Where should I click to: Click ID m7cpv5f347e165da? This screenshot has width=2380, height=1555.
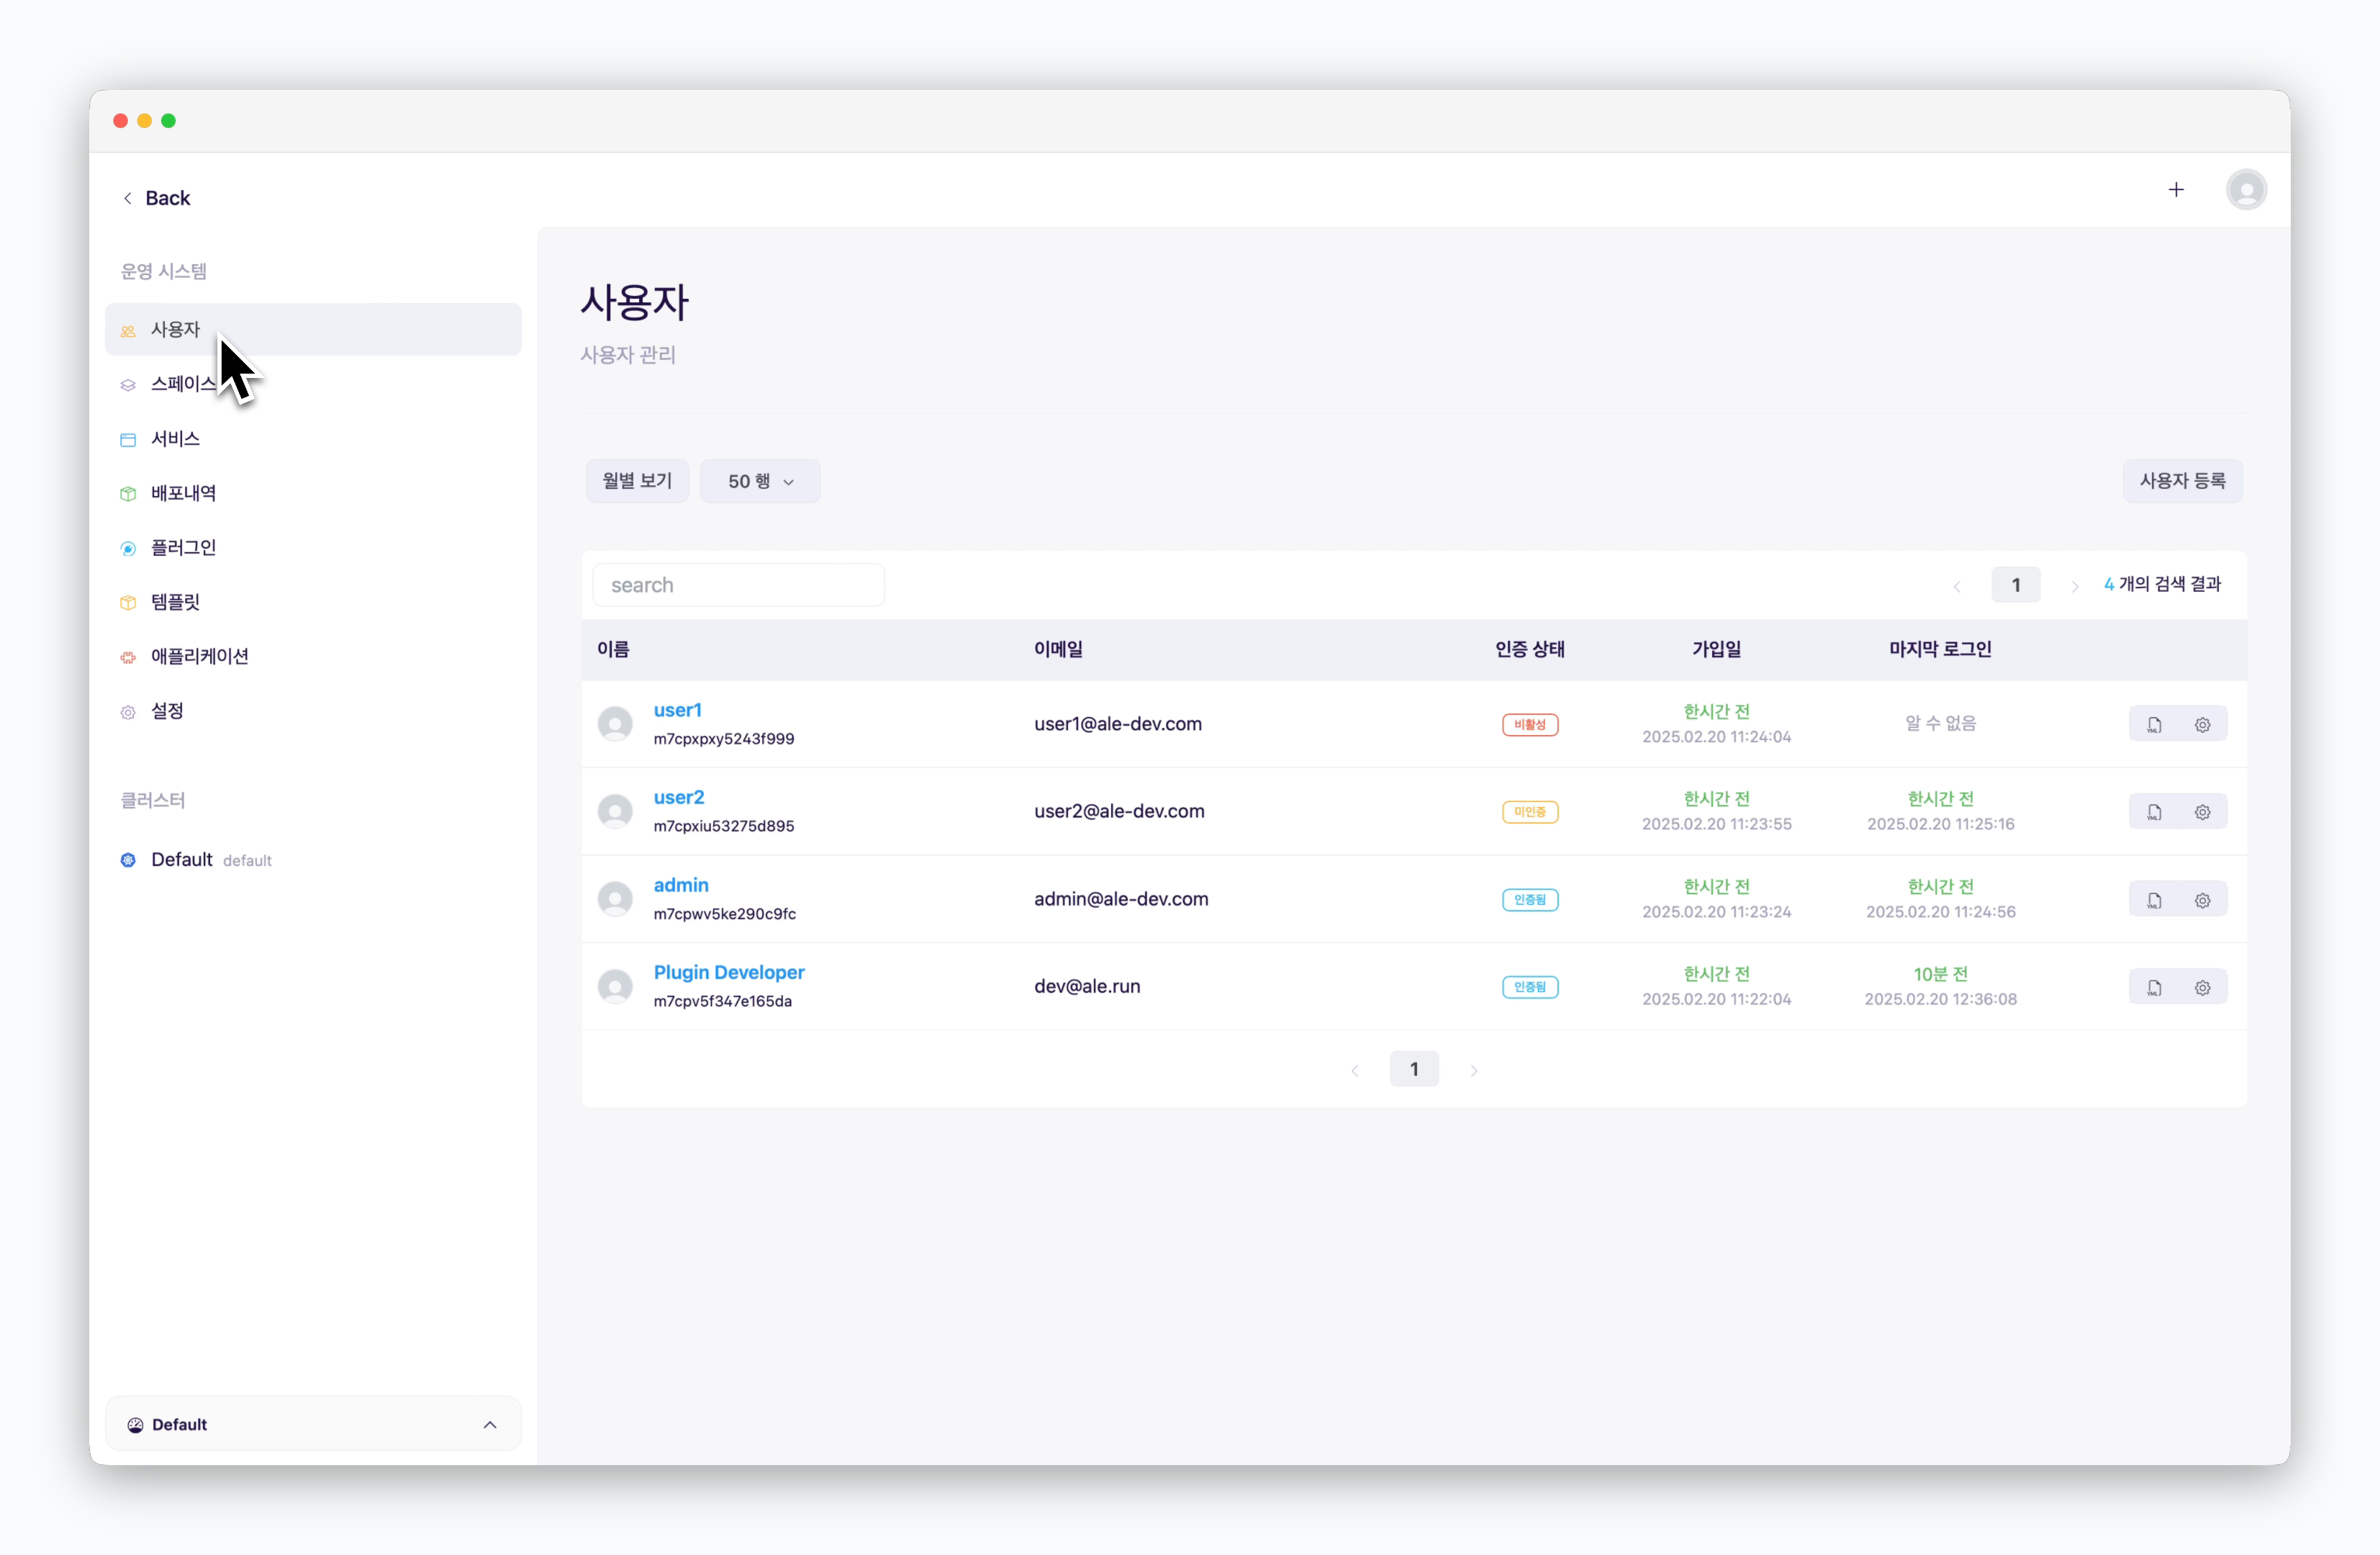[x=723, y=1001]
